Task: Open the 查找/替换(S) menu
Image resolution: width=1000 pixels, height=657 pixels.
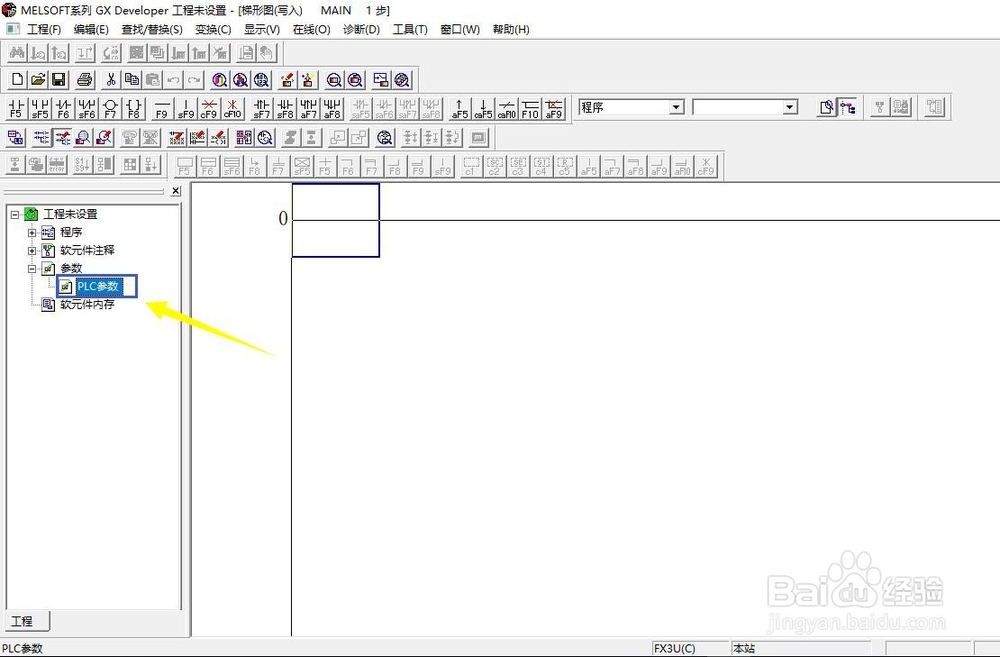Action: (x=152, y=29)
